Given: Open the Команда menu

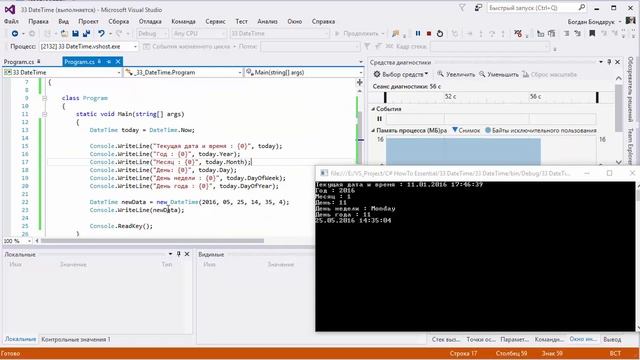Looking at the screenshot, I should coord(183,21).
